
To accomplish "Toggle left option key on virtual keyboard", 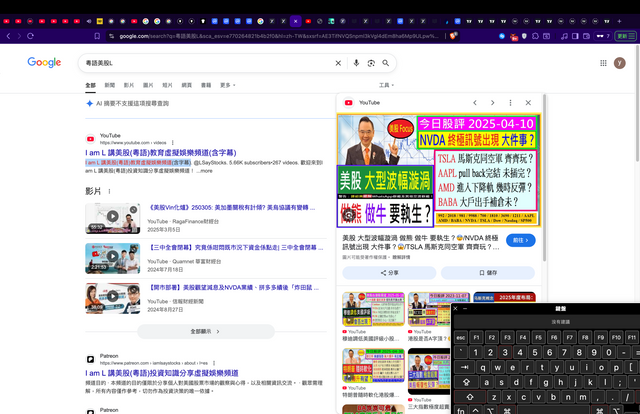I will [x=490, y=410].
